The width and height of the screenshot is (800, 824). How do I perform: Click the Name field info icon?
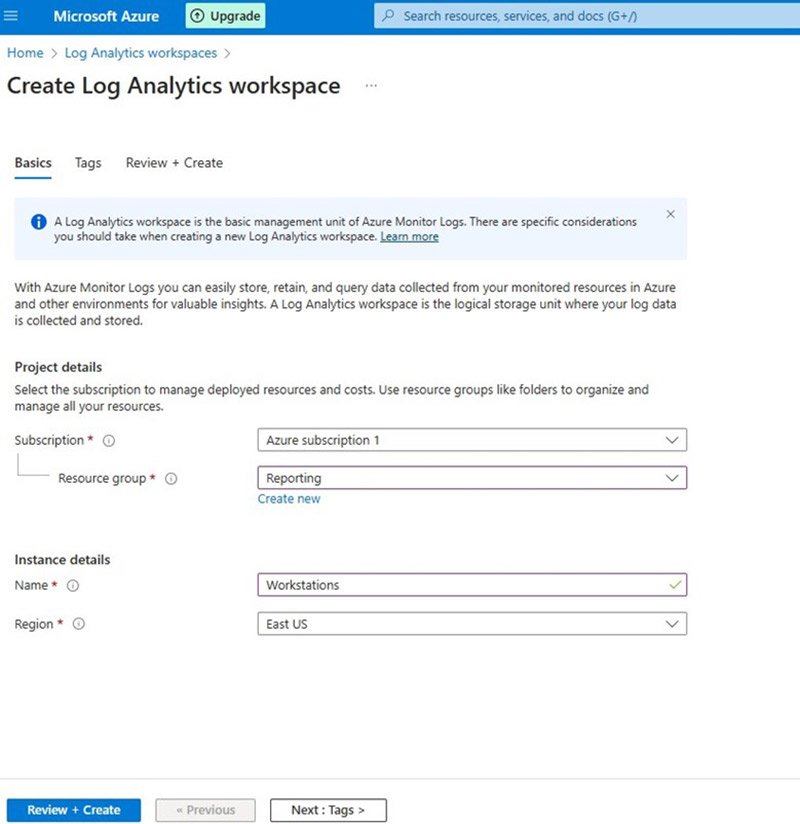(73, 586)
